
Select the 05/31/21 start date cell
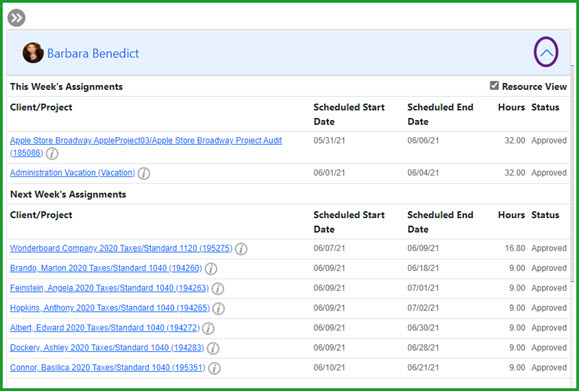[329, 141]
